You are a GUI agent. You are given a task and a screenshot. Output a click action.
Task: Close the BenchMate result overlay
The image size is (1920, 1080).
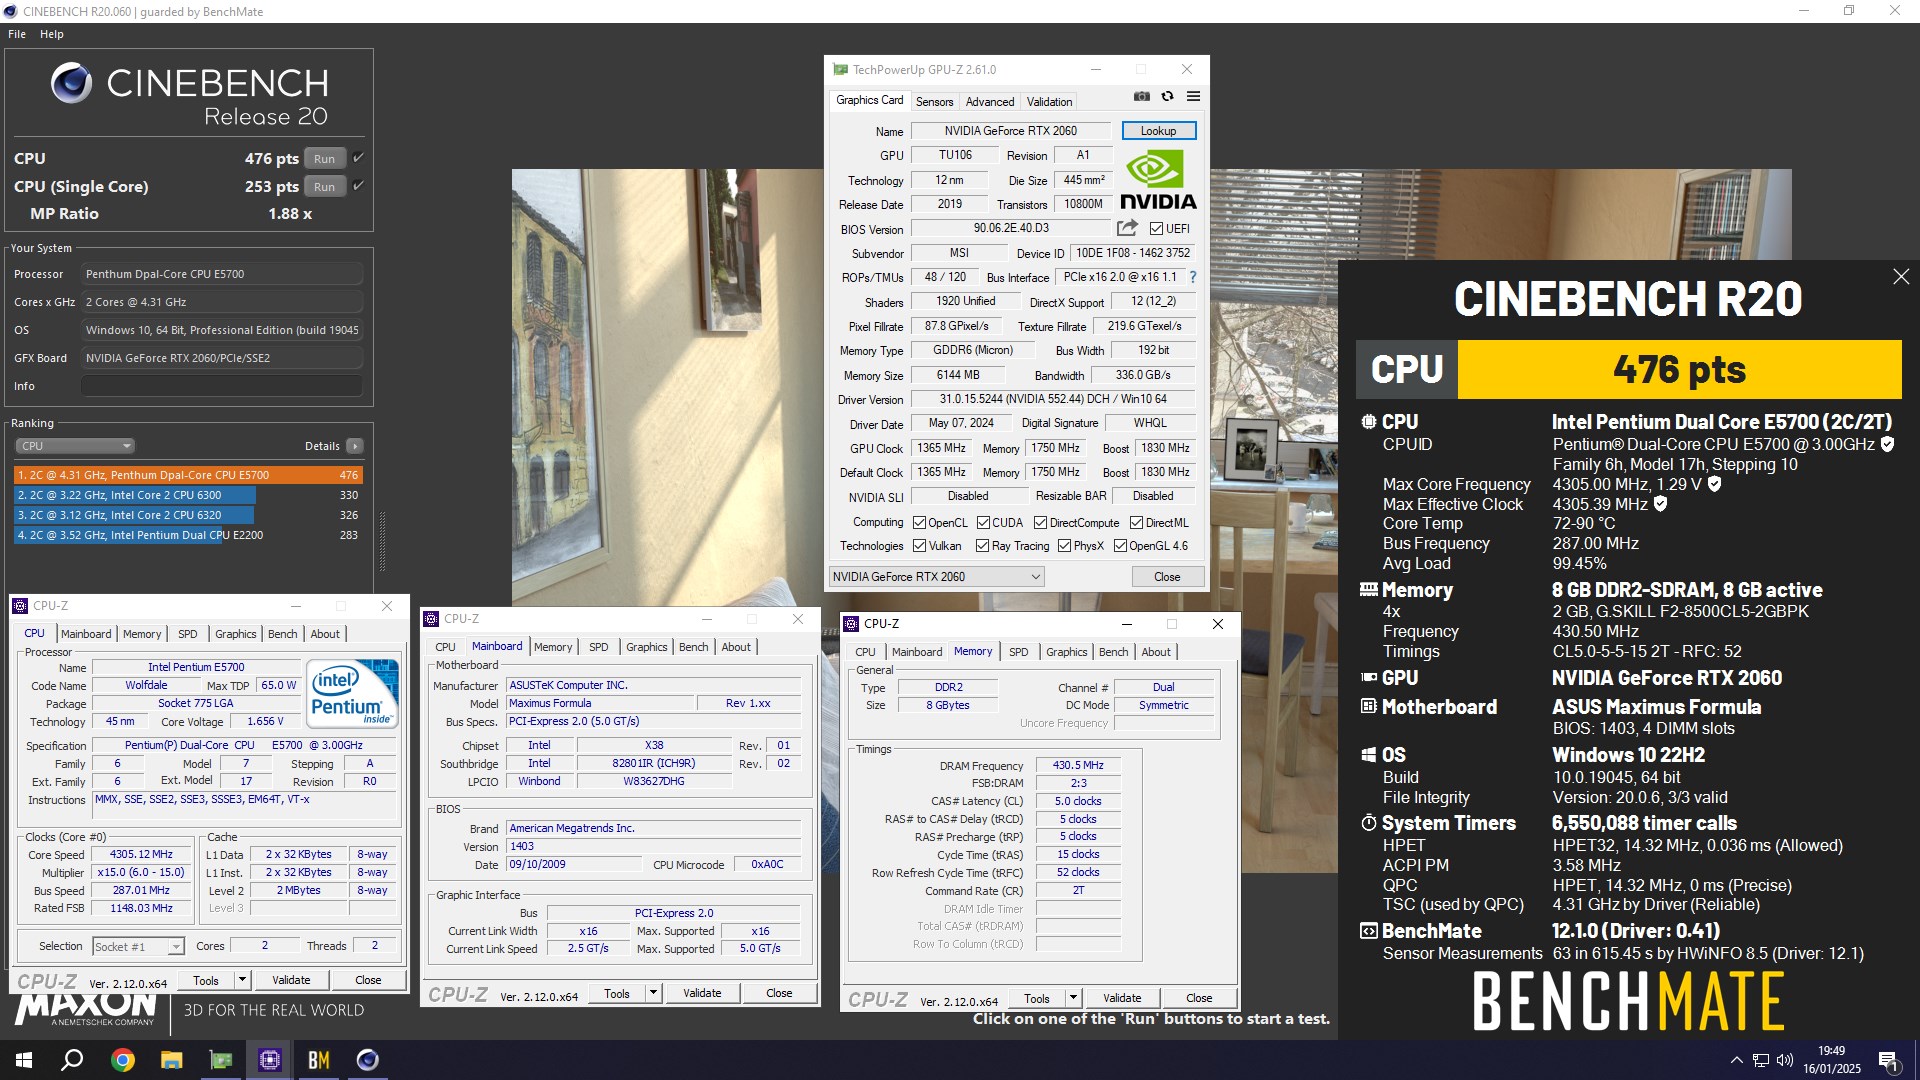(1901, 277)
